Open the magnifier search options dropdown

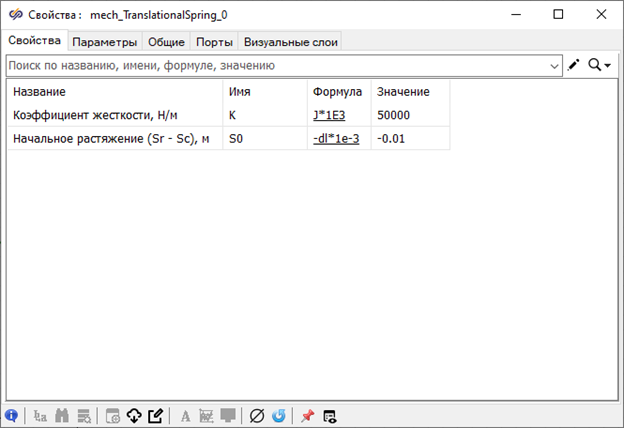(599, 65)
